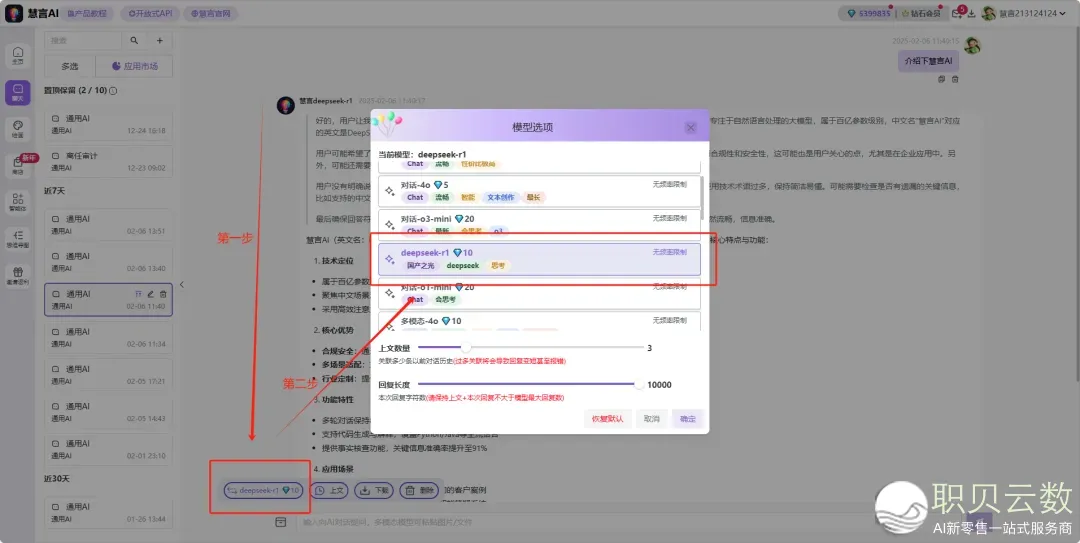Open the deepseek-r1 model selector pill
The width and height of the screenshot is (1080, 543).
pyautogui.click(x=263, y=491)
